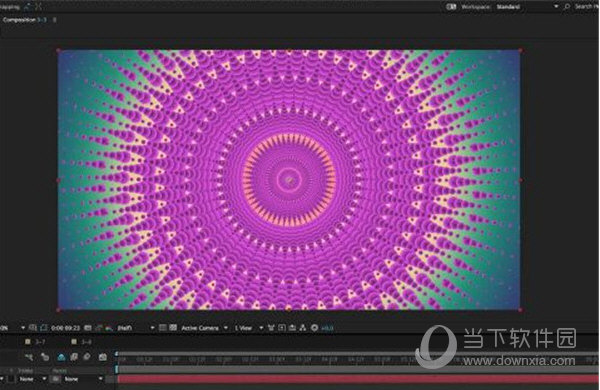This screenshot has height=390, width=600.
Task: Toggle Motion Blur in timeline
Action: click(87, 357)
